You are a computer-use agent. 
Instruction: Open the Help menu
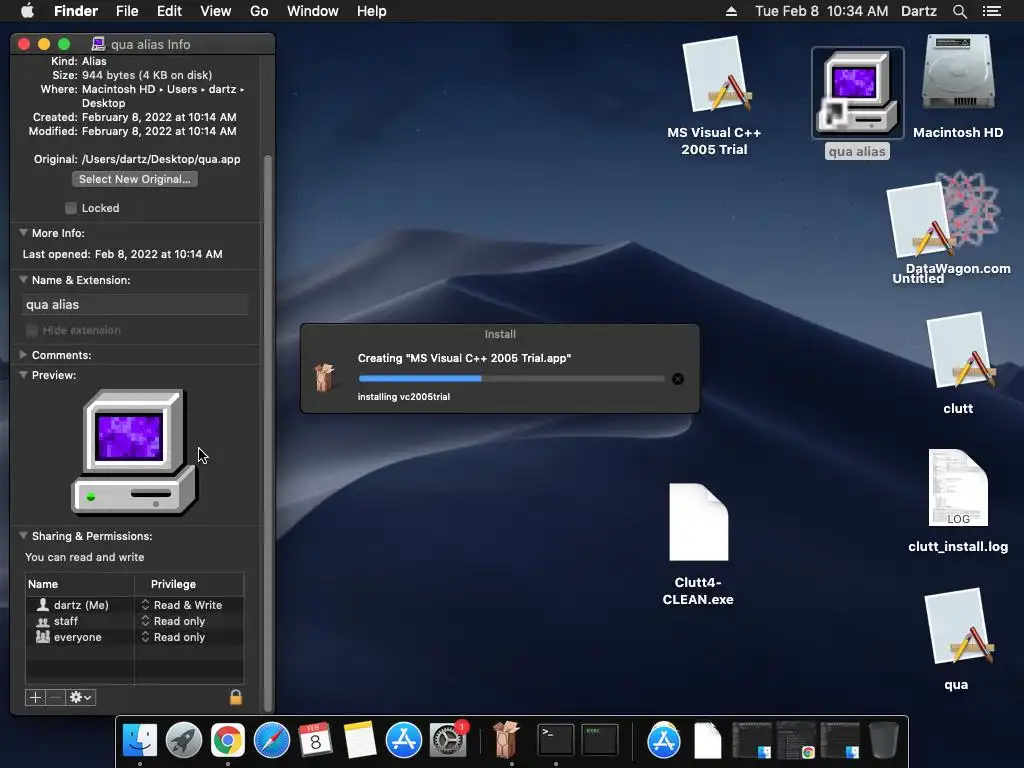pyautogui.click(x=372, y=11)
